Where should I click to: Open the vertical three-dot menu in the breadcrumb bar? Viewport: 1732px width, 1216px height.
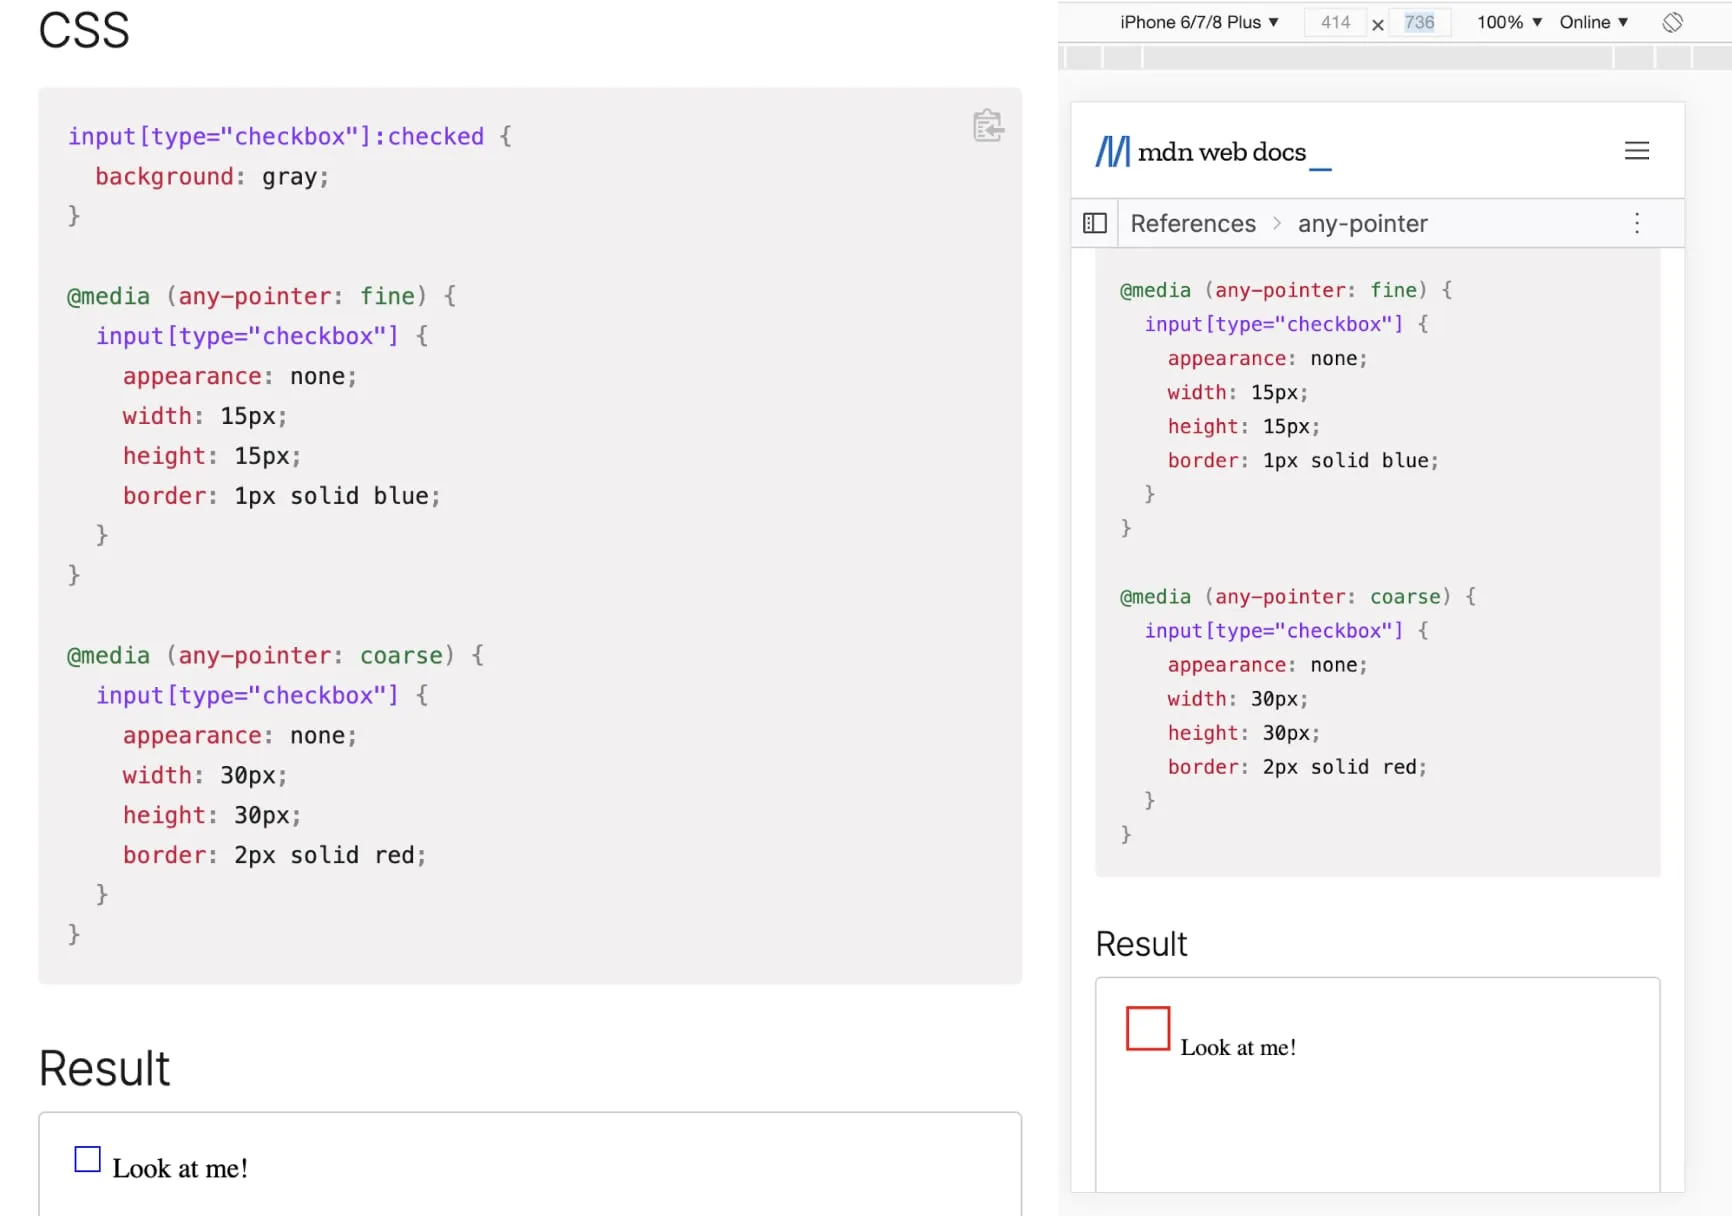pyautogui.click(x=1636, y=223)
